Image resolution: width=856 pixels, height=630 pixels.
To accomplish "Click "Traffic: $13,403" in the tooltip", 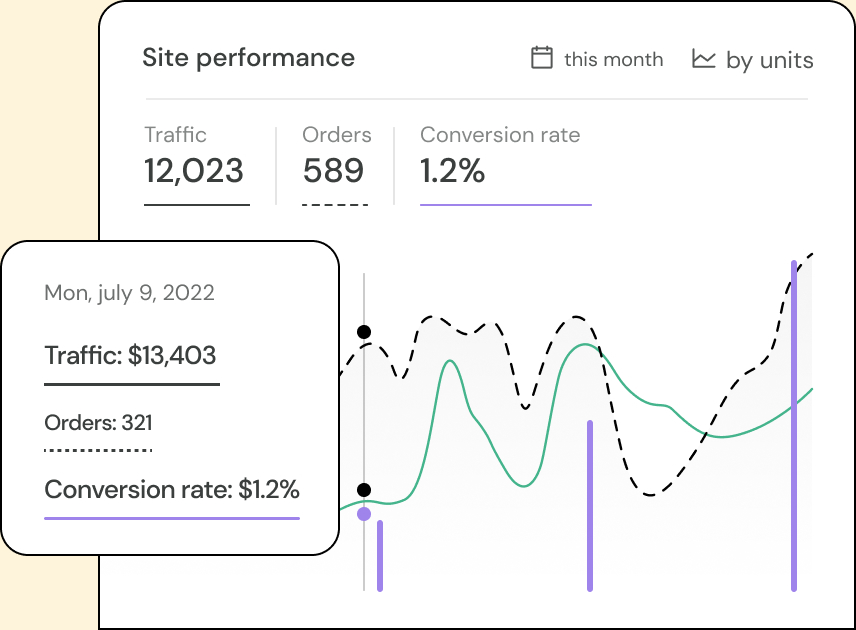I will coord(131,355).
